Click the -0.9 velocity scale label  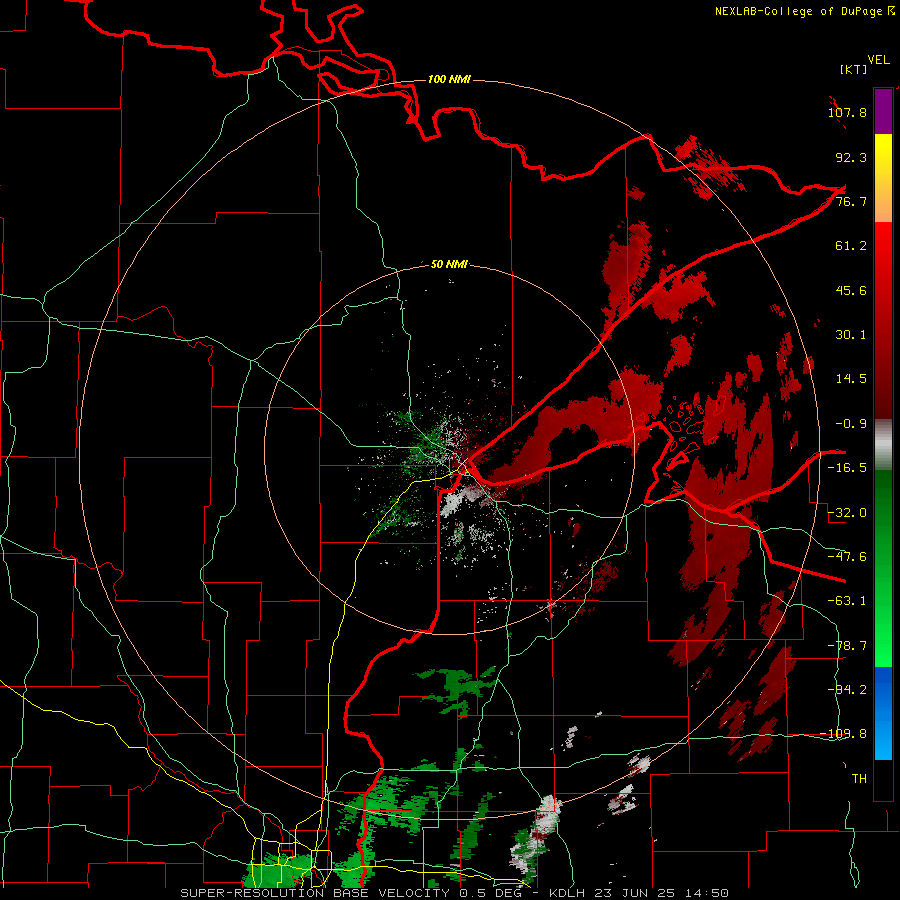[x=851, y=424]
